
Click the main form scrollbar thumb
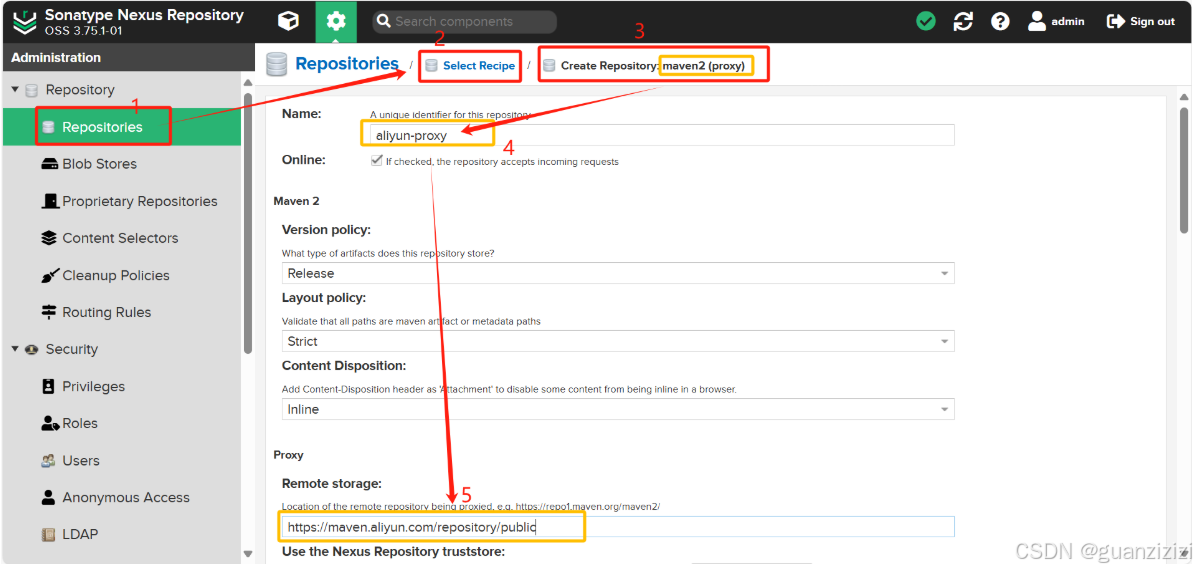(x=1184, y=169)
